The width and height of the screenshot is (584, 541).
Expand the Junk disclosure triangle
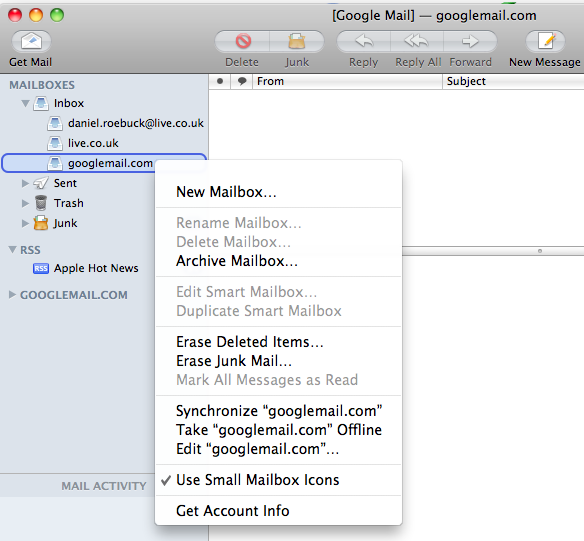click(25, 223)
